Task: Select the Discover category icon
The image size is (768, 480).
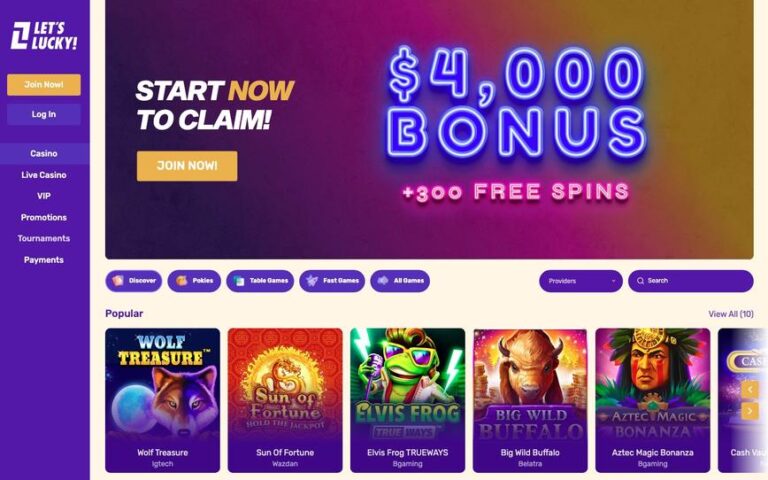Action: click(118, 281)
